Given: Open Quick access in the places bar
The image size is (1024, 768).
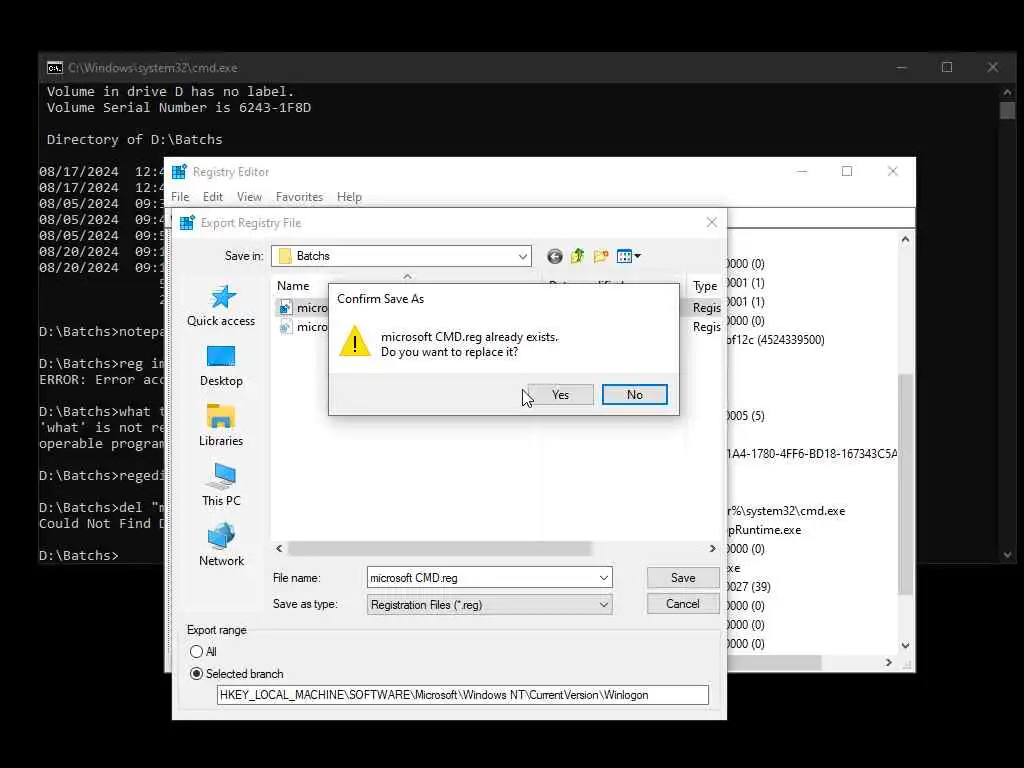Looking at the screenshot, I should coord(221,306).
